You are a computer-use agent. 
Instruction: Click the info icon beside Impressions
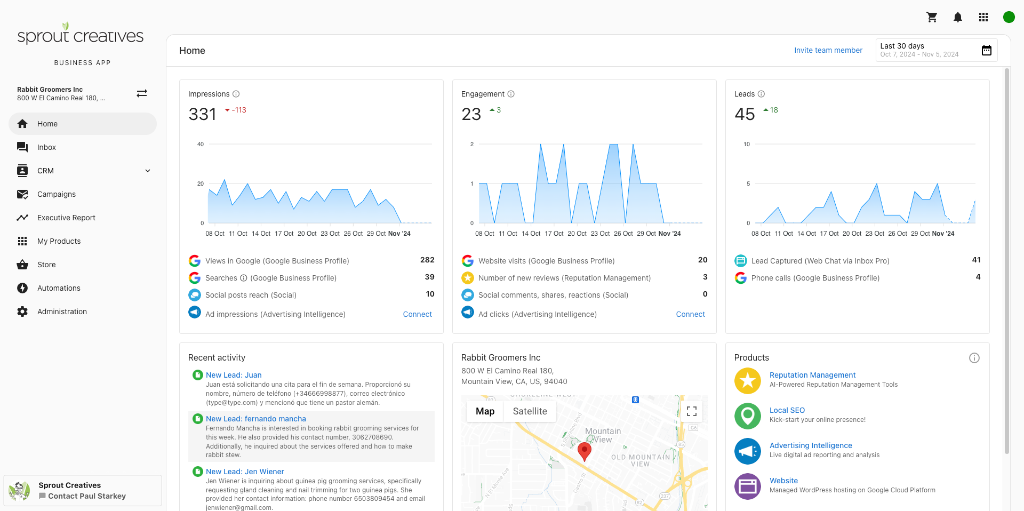(236, 94)
